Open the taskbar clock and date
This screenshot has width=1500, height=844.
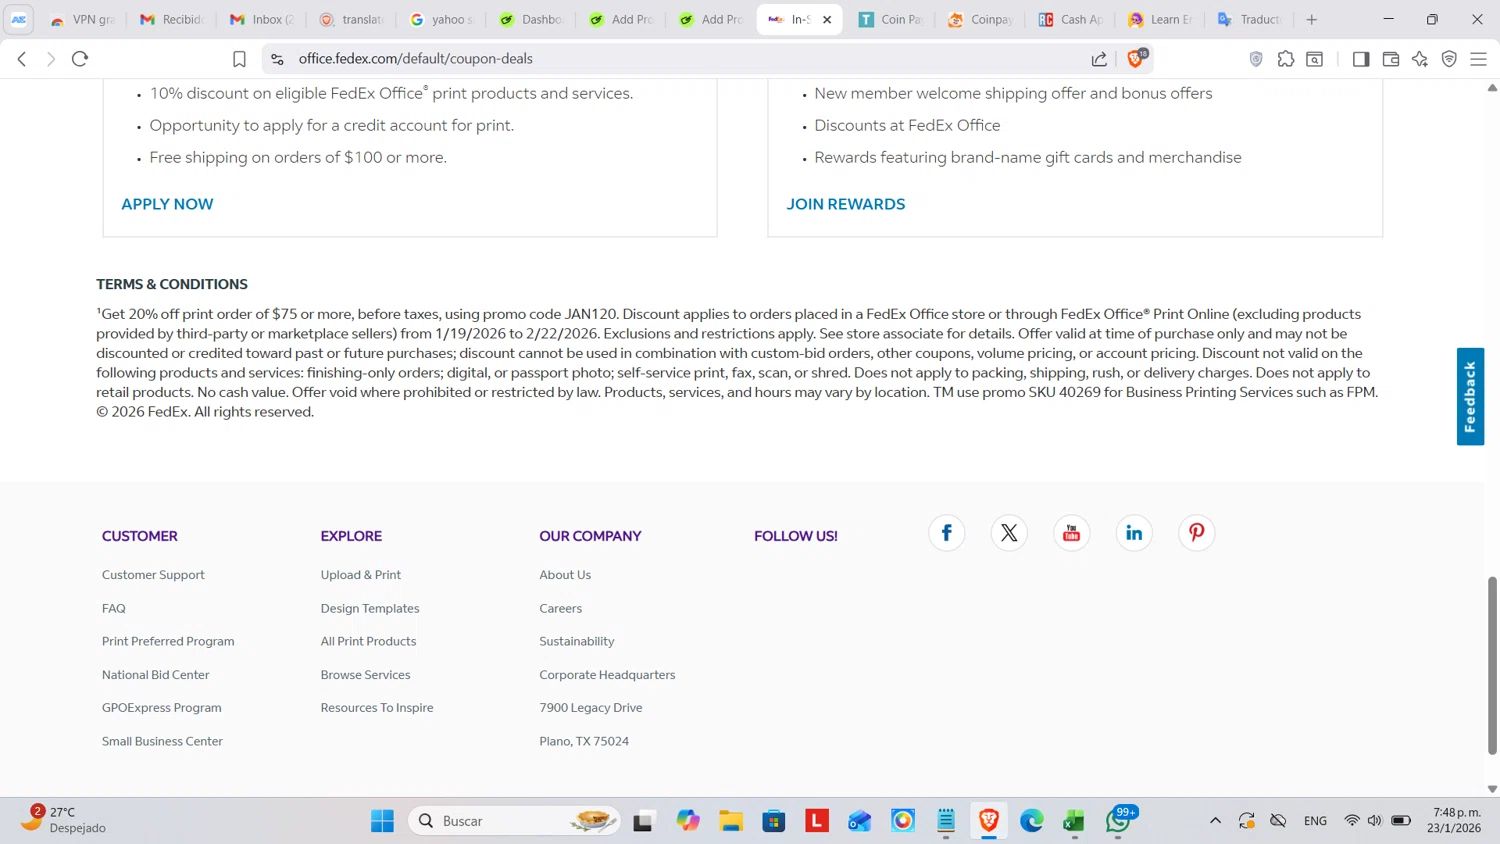tap(1456, 820)
